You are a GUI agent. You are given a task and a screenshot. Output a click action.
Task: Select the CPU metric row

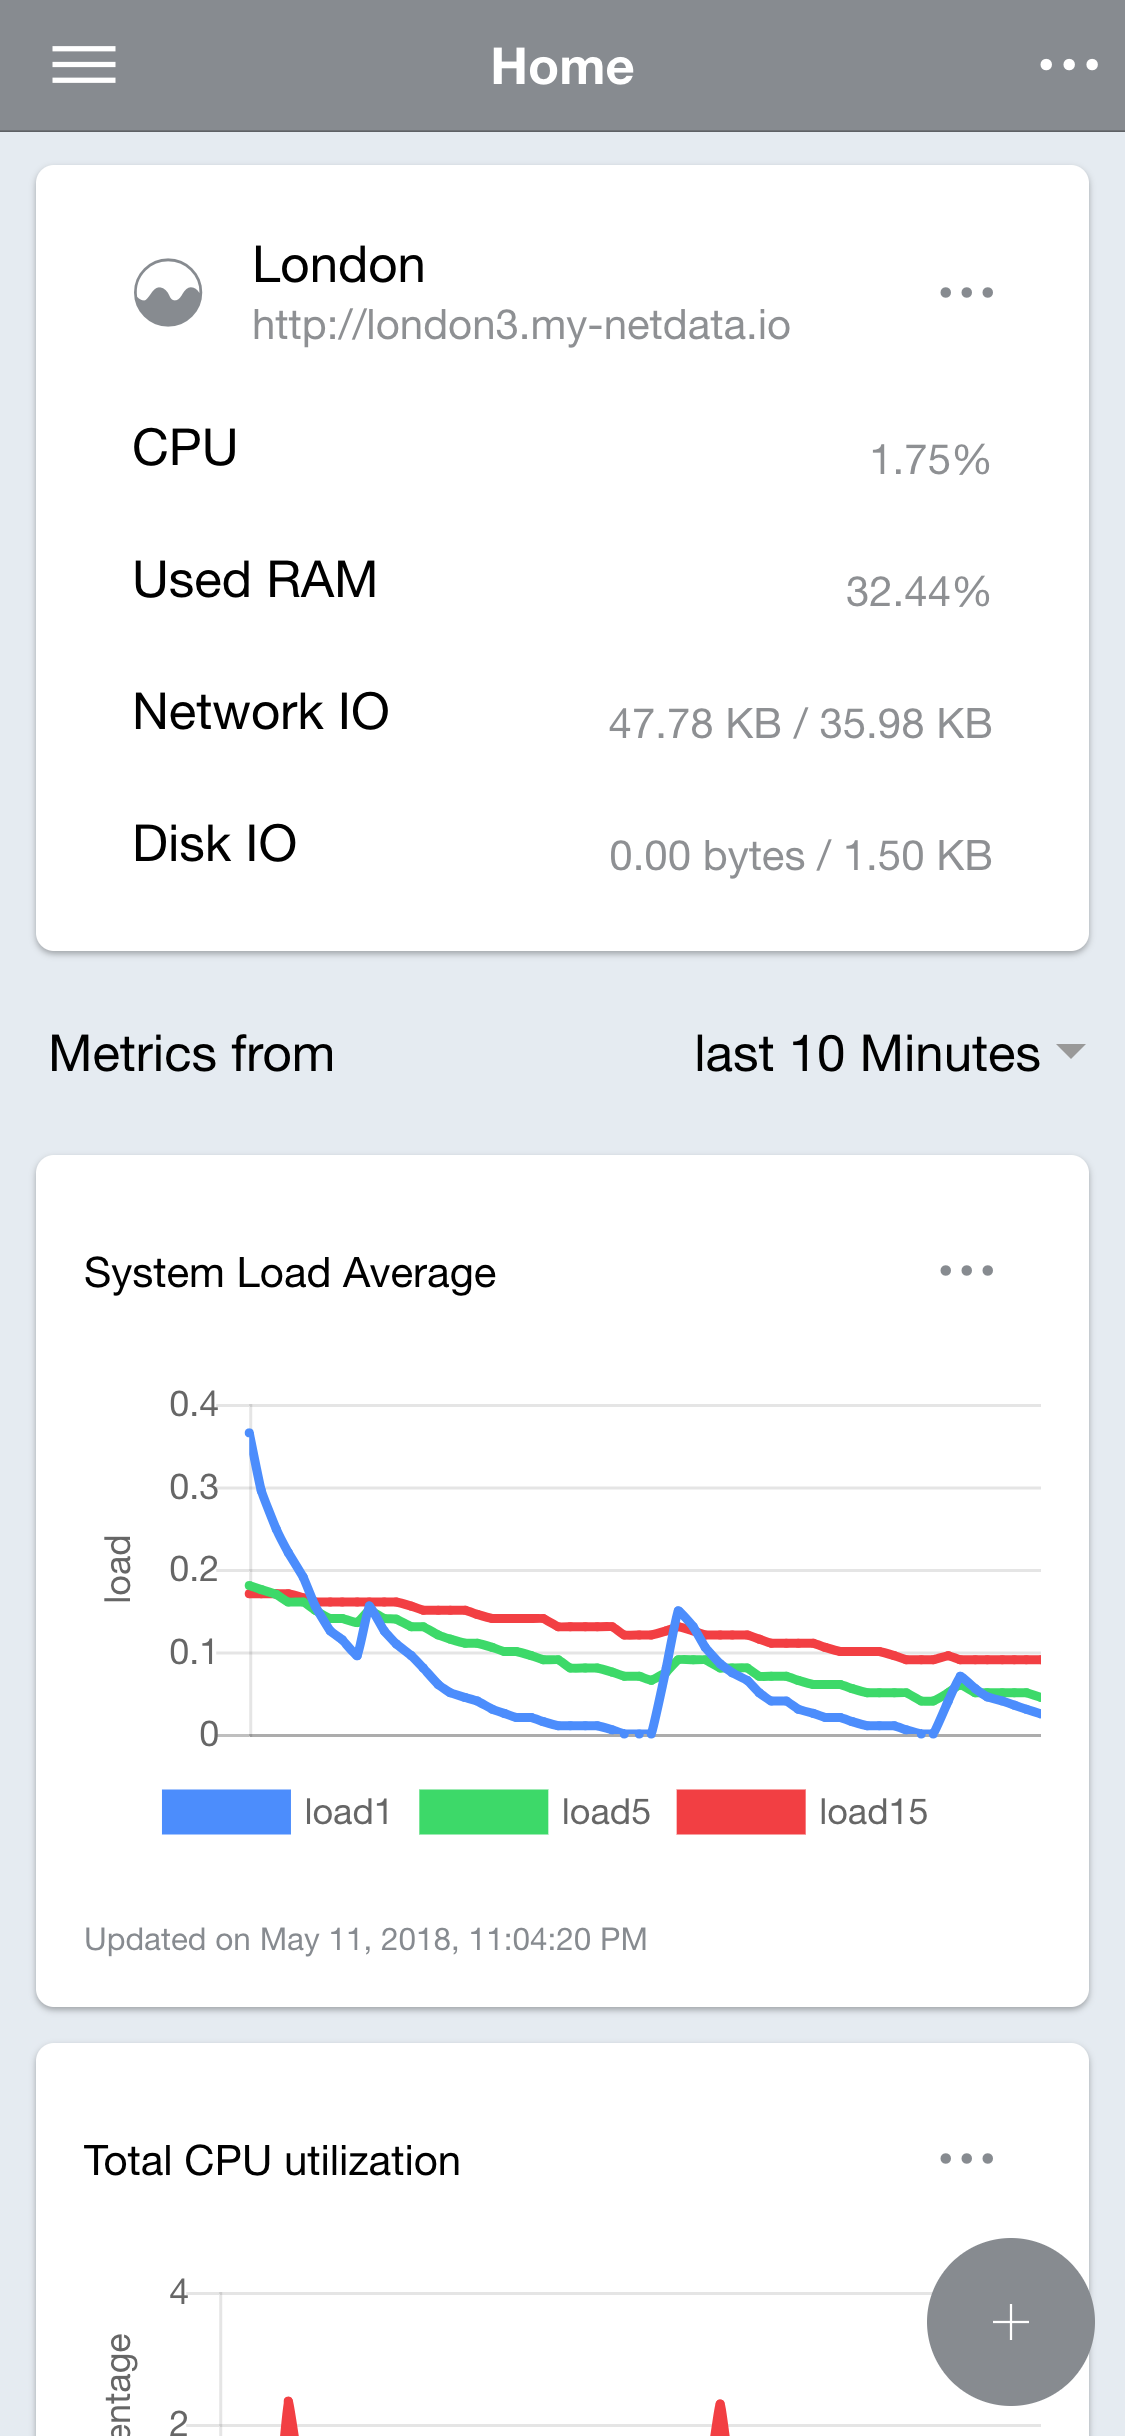point(562,449)
